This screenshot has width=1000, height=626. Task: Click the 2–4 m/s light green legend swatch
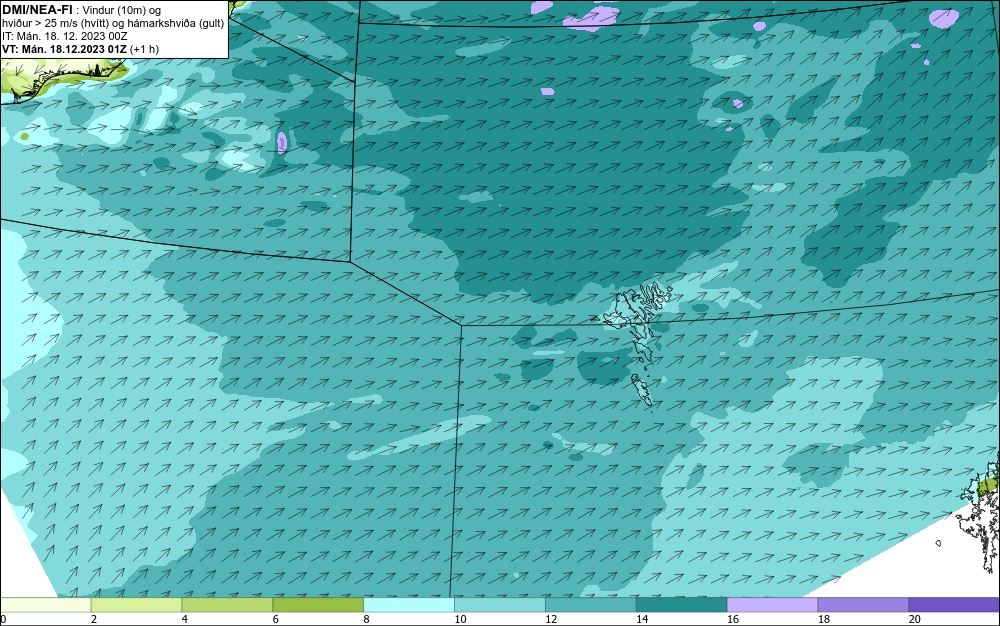tap(136, 604)
